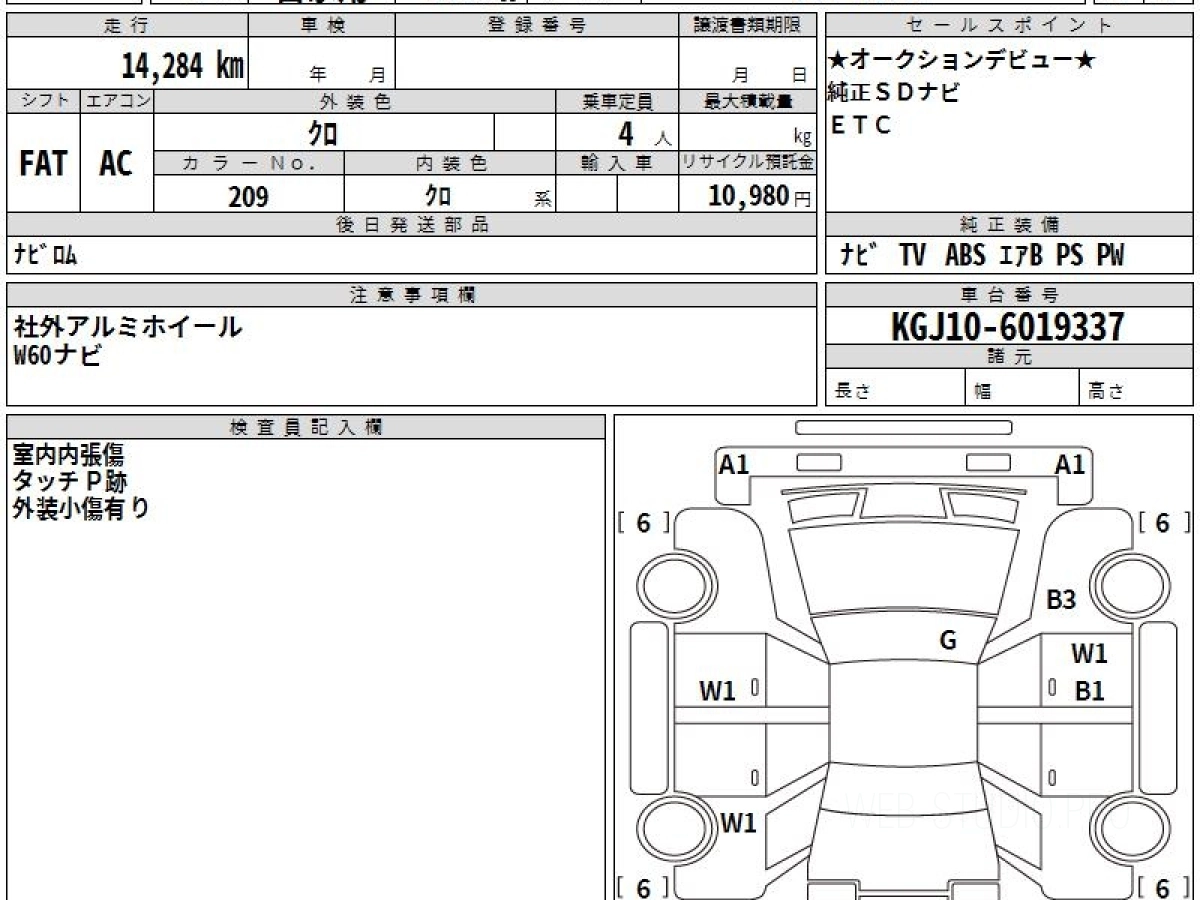Image resolution: width=1200 pixels, height=900 pixels.
Task: Select the AC air conditioner value
Action: pos(116,163)
